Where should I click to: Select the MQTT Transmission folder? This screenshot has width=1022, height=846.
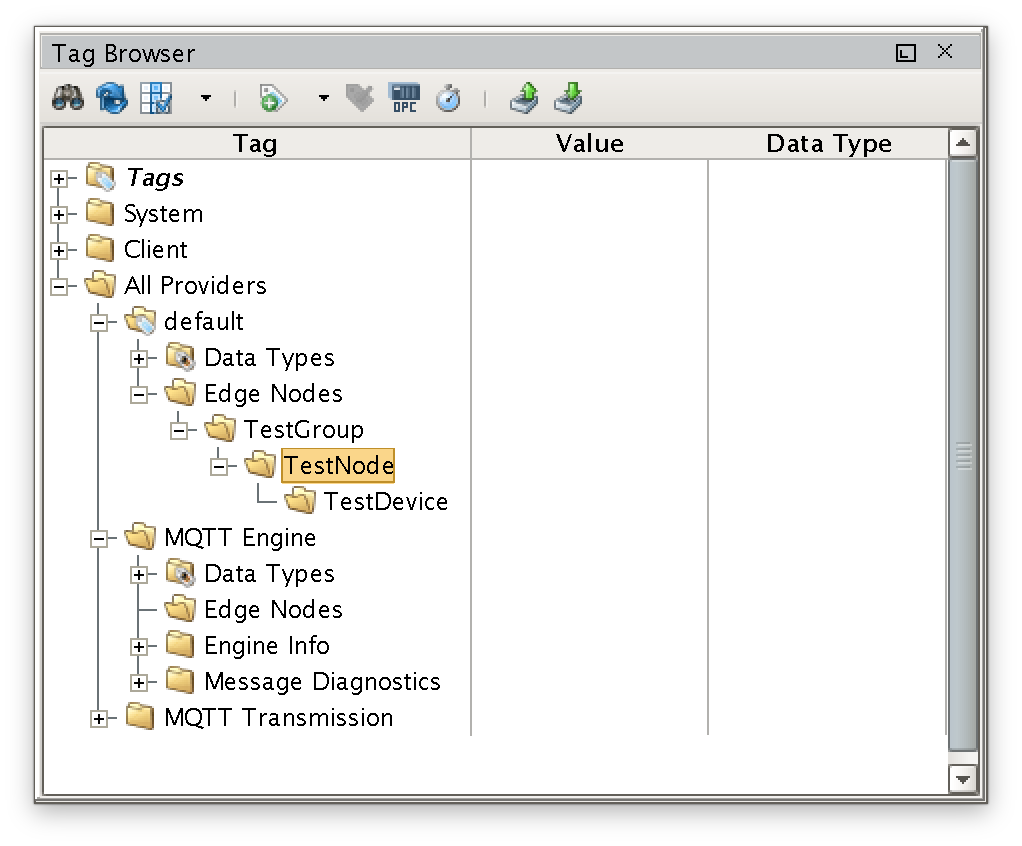278,718
